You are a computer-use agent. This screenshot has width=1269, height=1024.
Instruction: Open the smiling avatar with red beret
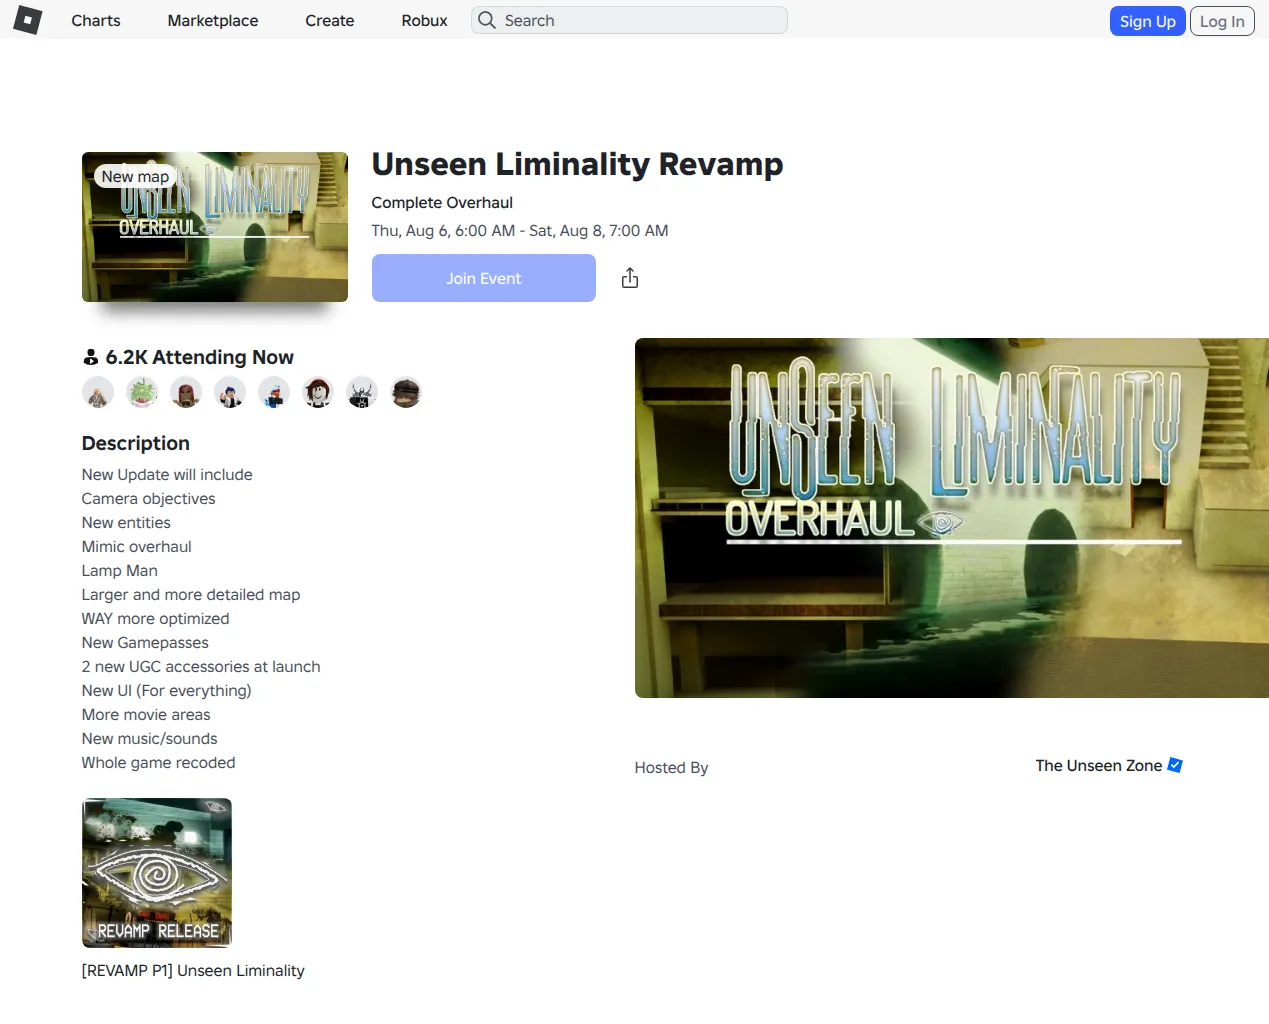pyautogui.click(x=318, y=393)
